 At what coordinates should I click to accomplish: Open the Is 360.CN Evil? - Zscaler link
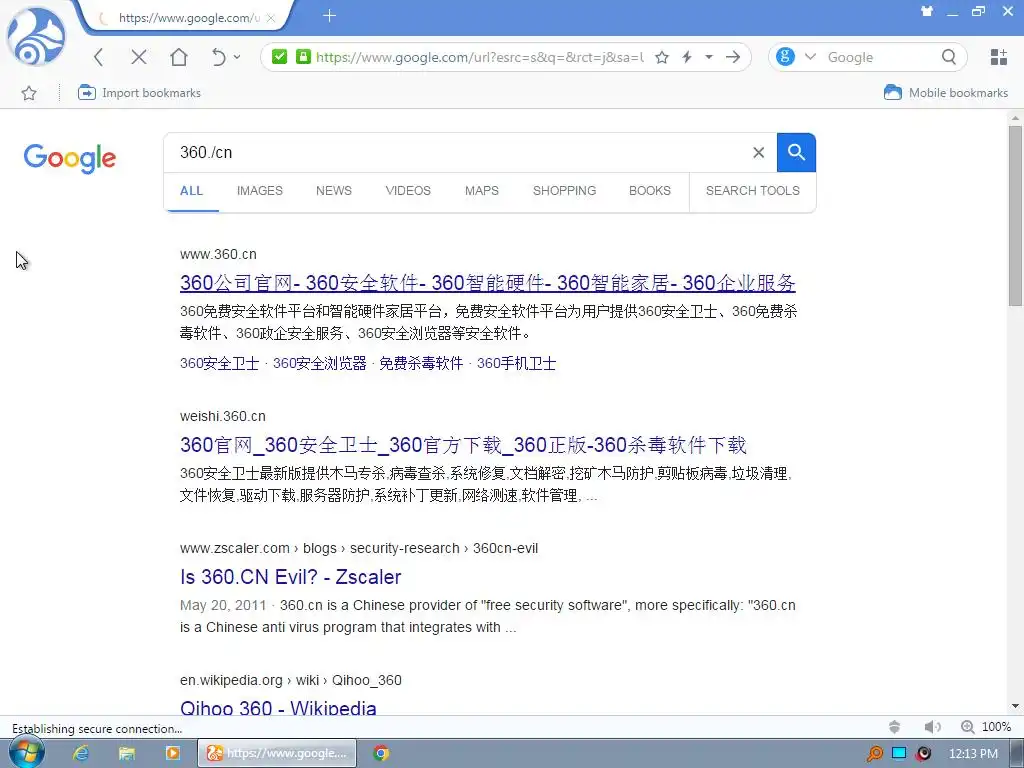click(290, 577)
